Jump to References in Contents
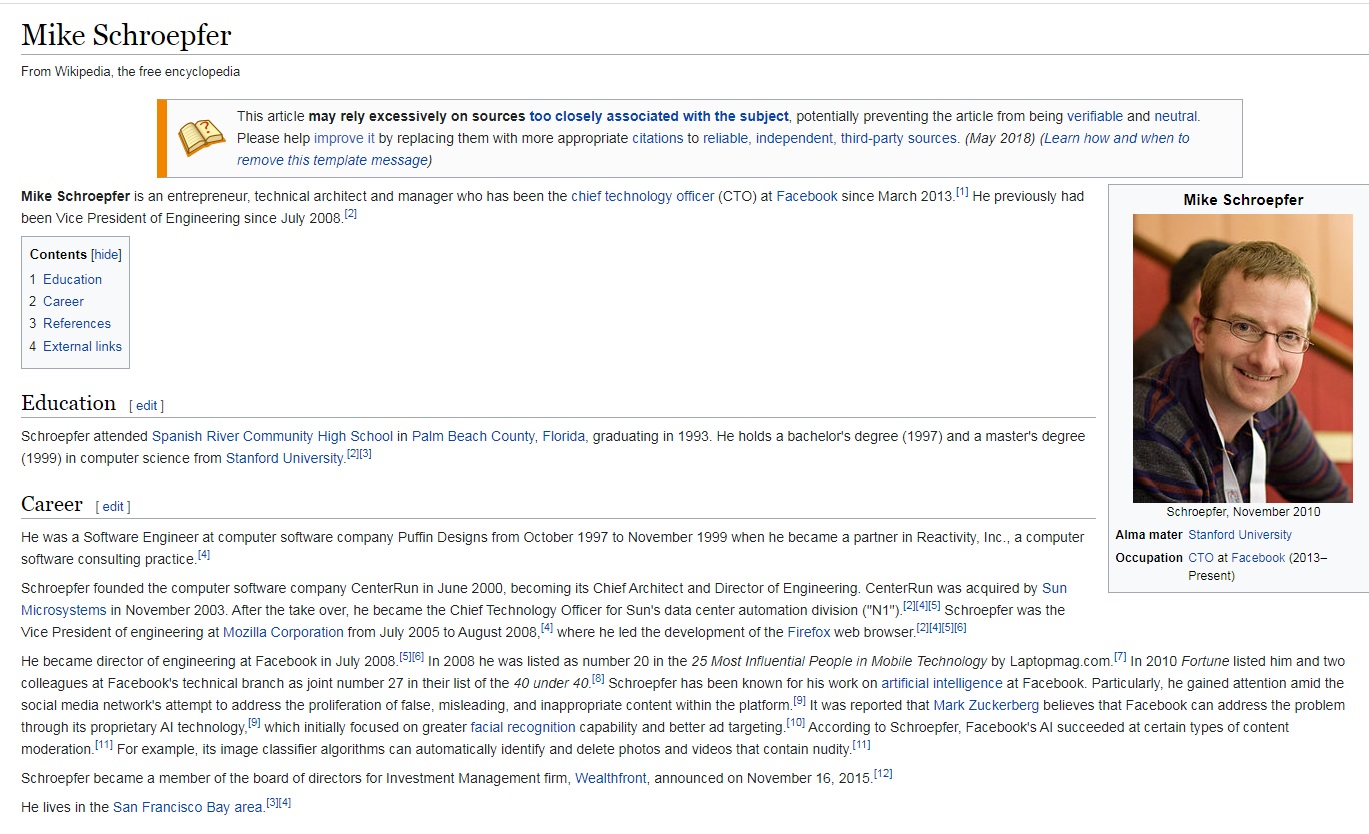This screenshot has width=1369, height=834. coord(77,323)
